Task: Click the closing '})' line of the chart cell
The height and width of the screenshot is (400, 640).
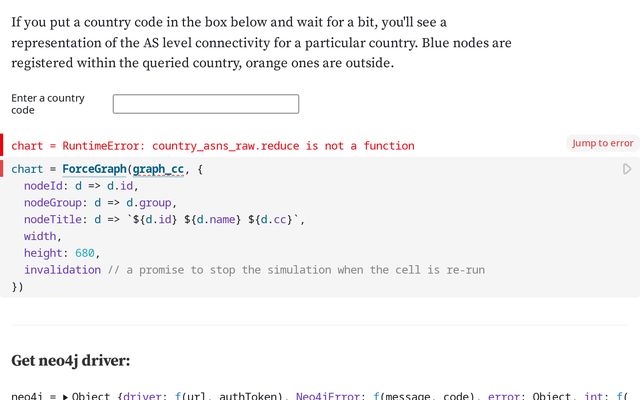Action: [17, 287]
